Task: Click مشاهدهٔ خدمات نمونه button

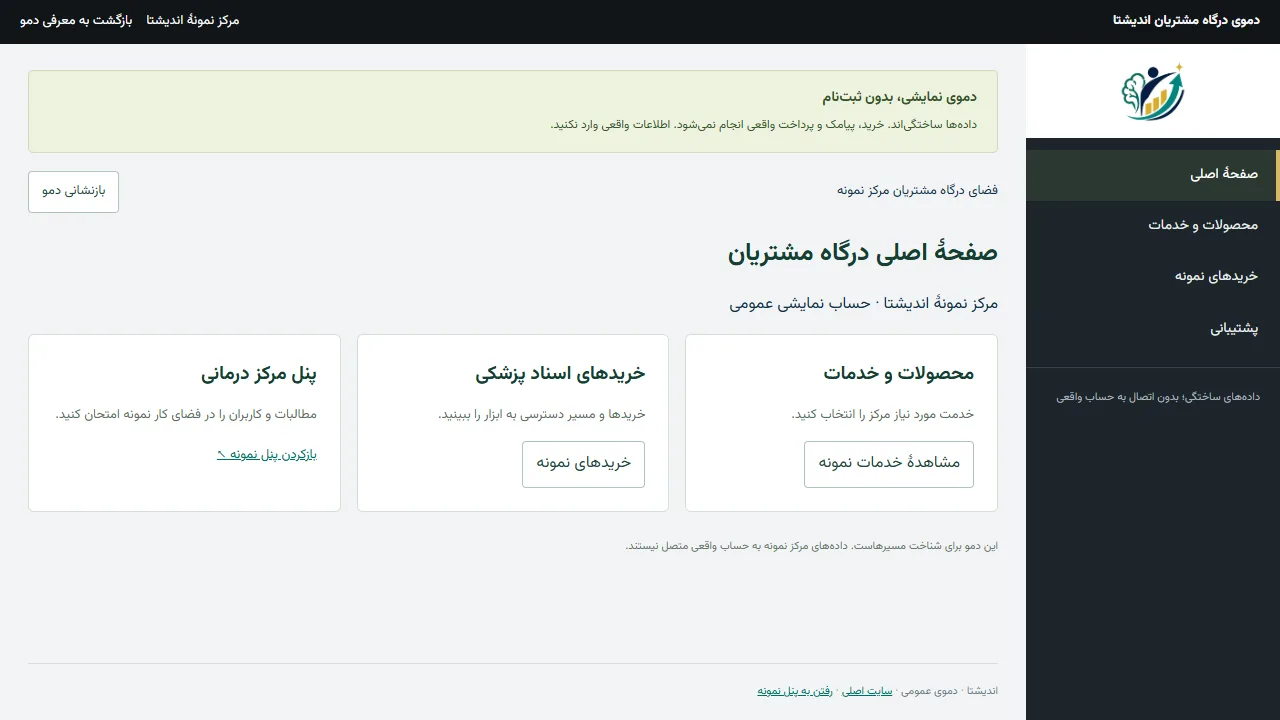Action: pos(889,464)
